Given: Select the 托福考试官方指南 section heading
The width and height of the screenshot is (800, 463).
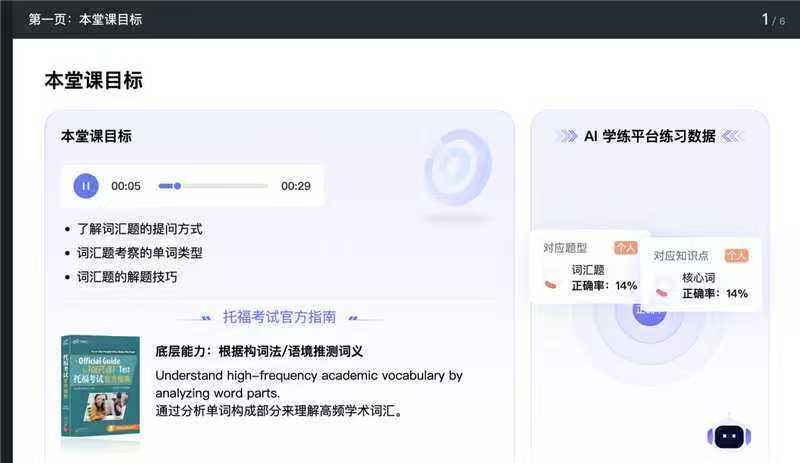Looking at the screenshot, I should pyautogui.click(x=279, y=317).
